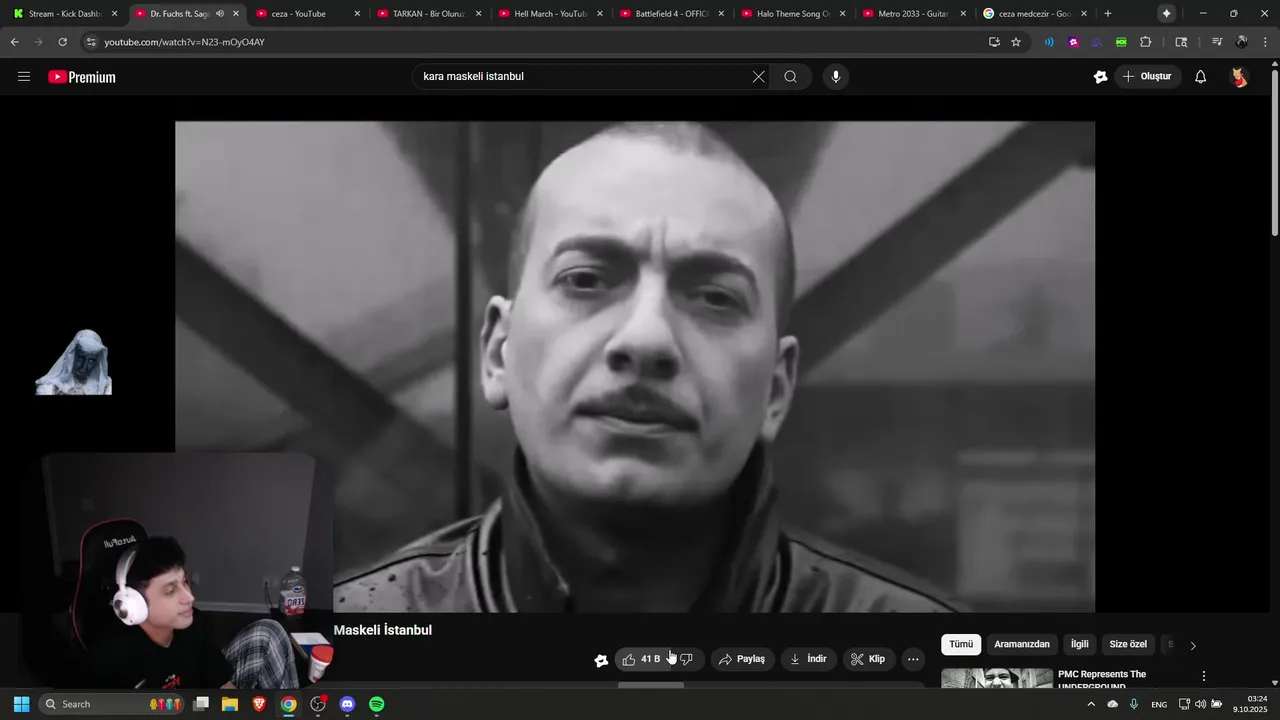Click the sparkle icon beside Oluştur

[1100, 77]
